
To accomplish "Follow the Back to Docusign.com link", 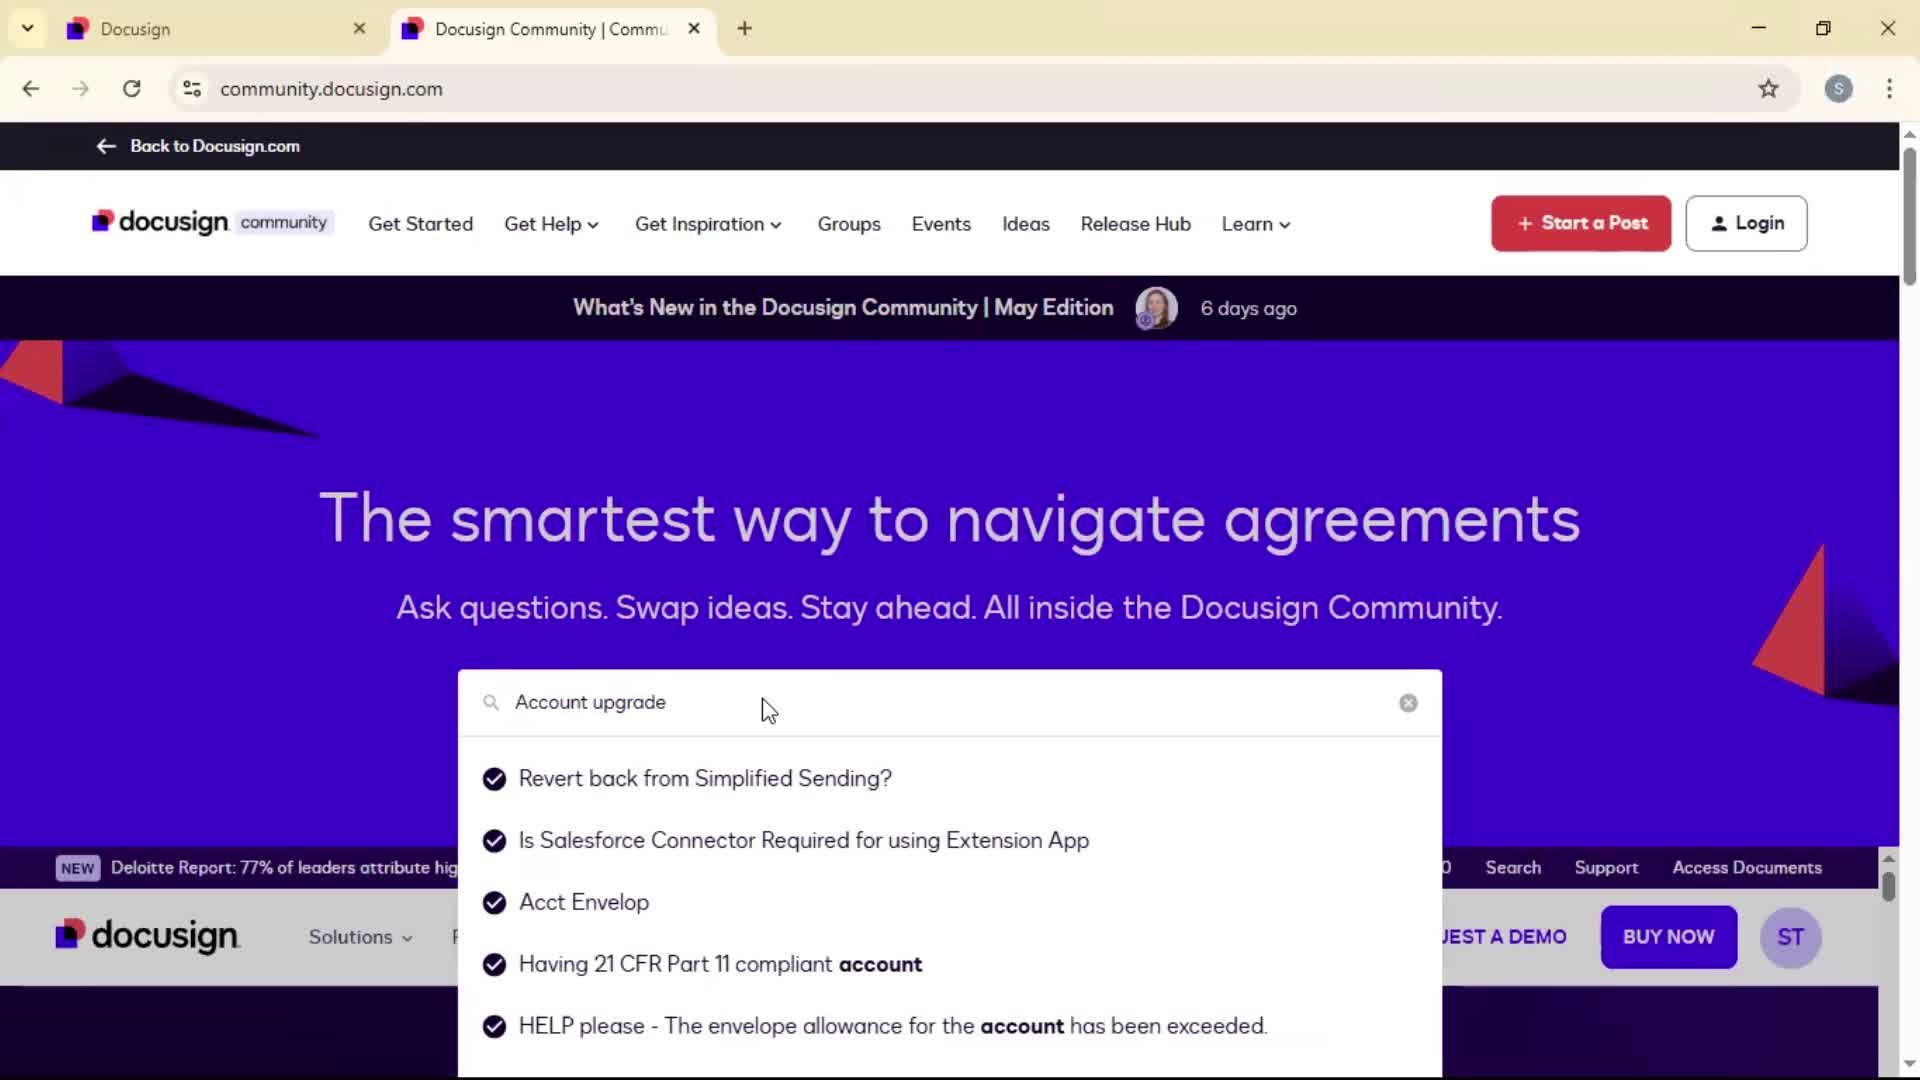I will click(x=215, y=146).
